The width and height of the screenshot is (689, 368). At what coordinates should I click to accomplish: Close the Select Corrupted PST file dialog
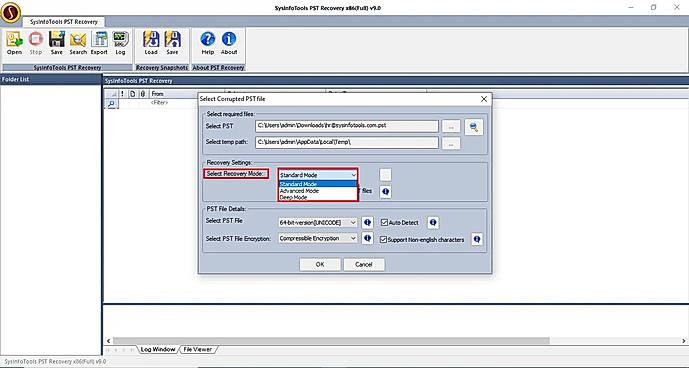484,99
